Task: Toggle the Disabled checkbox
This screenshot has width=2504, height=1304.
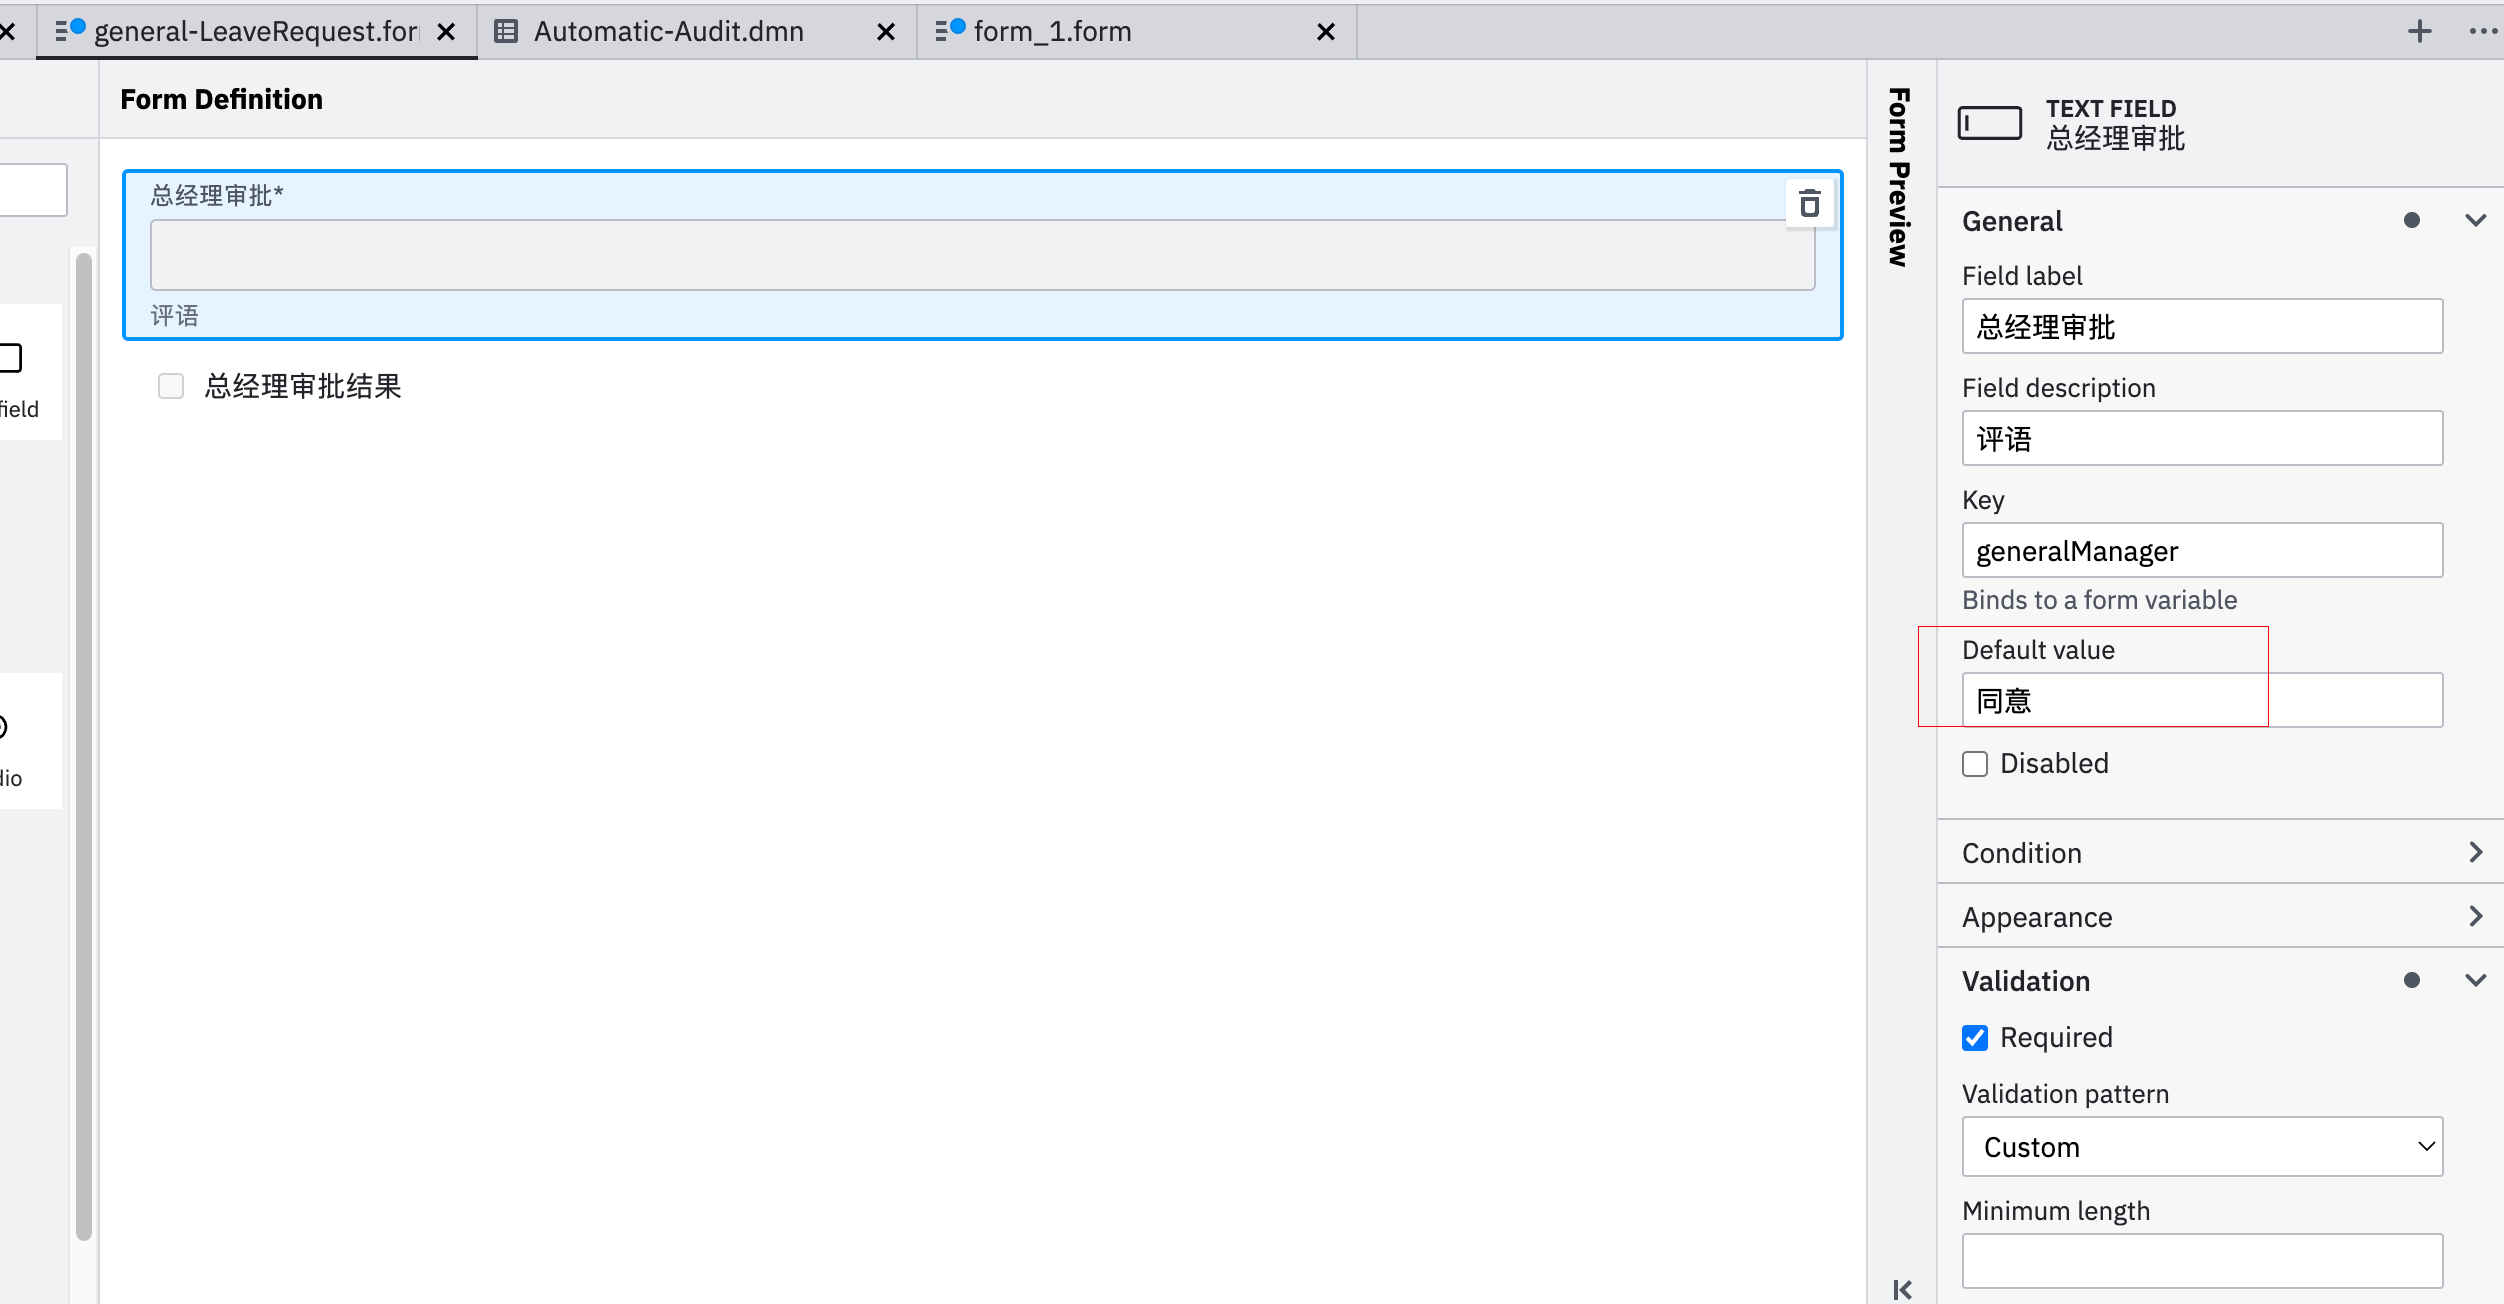Action: pos(1975,764)
